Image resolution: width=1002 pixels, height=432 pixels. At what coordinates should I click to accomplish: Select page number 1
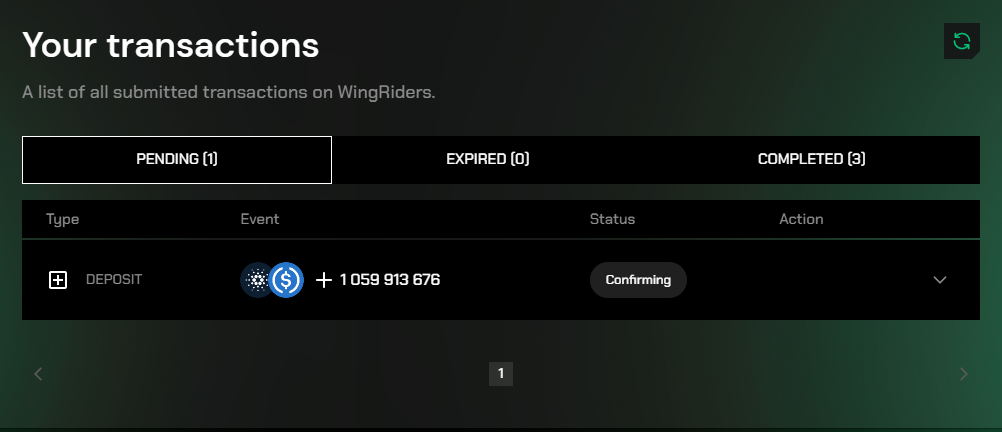[501, 374]
